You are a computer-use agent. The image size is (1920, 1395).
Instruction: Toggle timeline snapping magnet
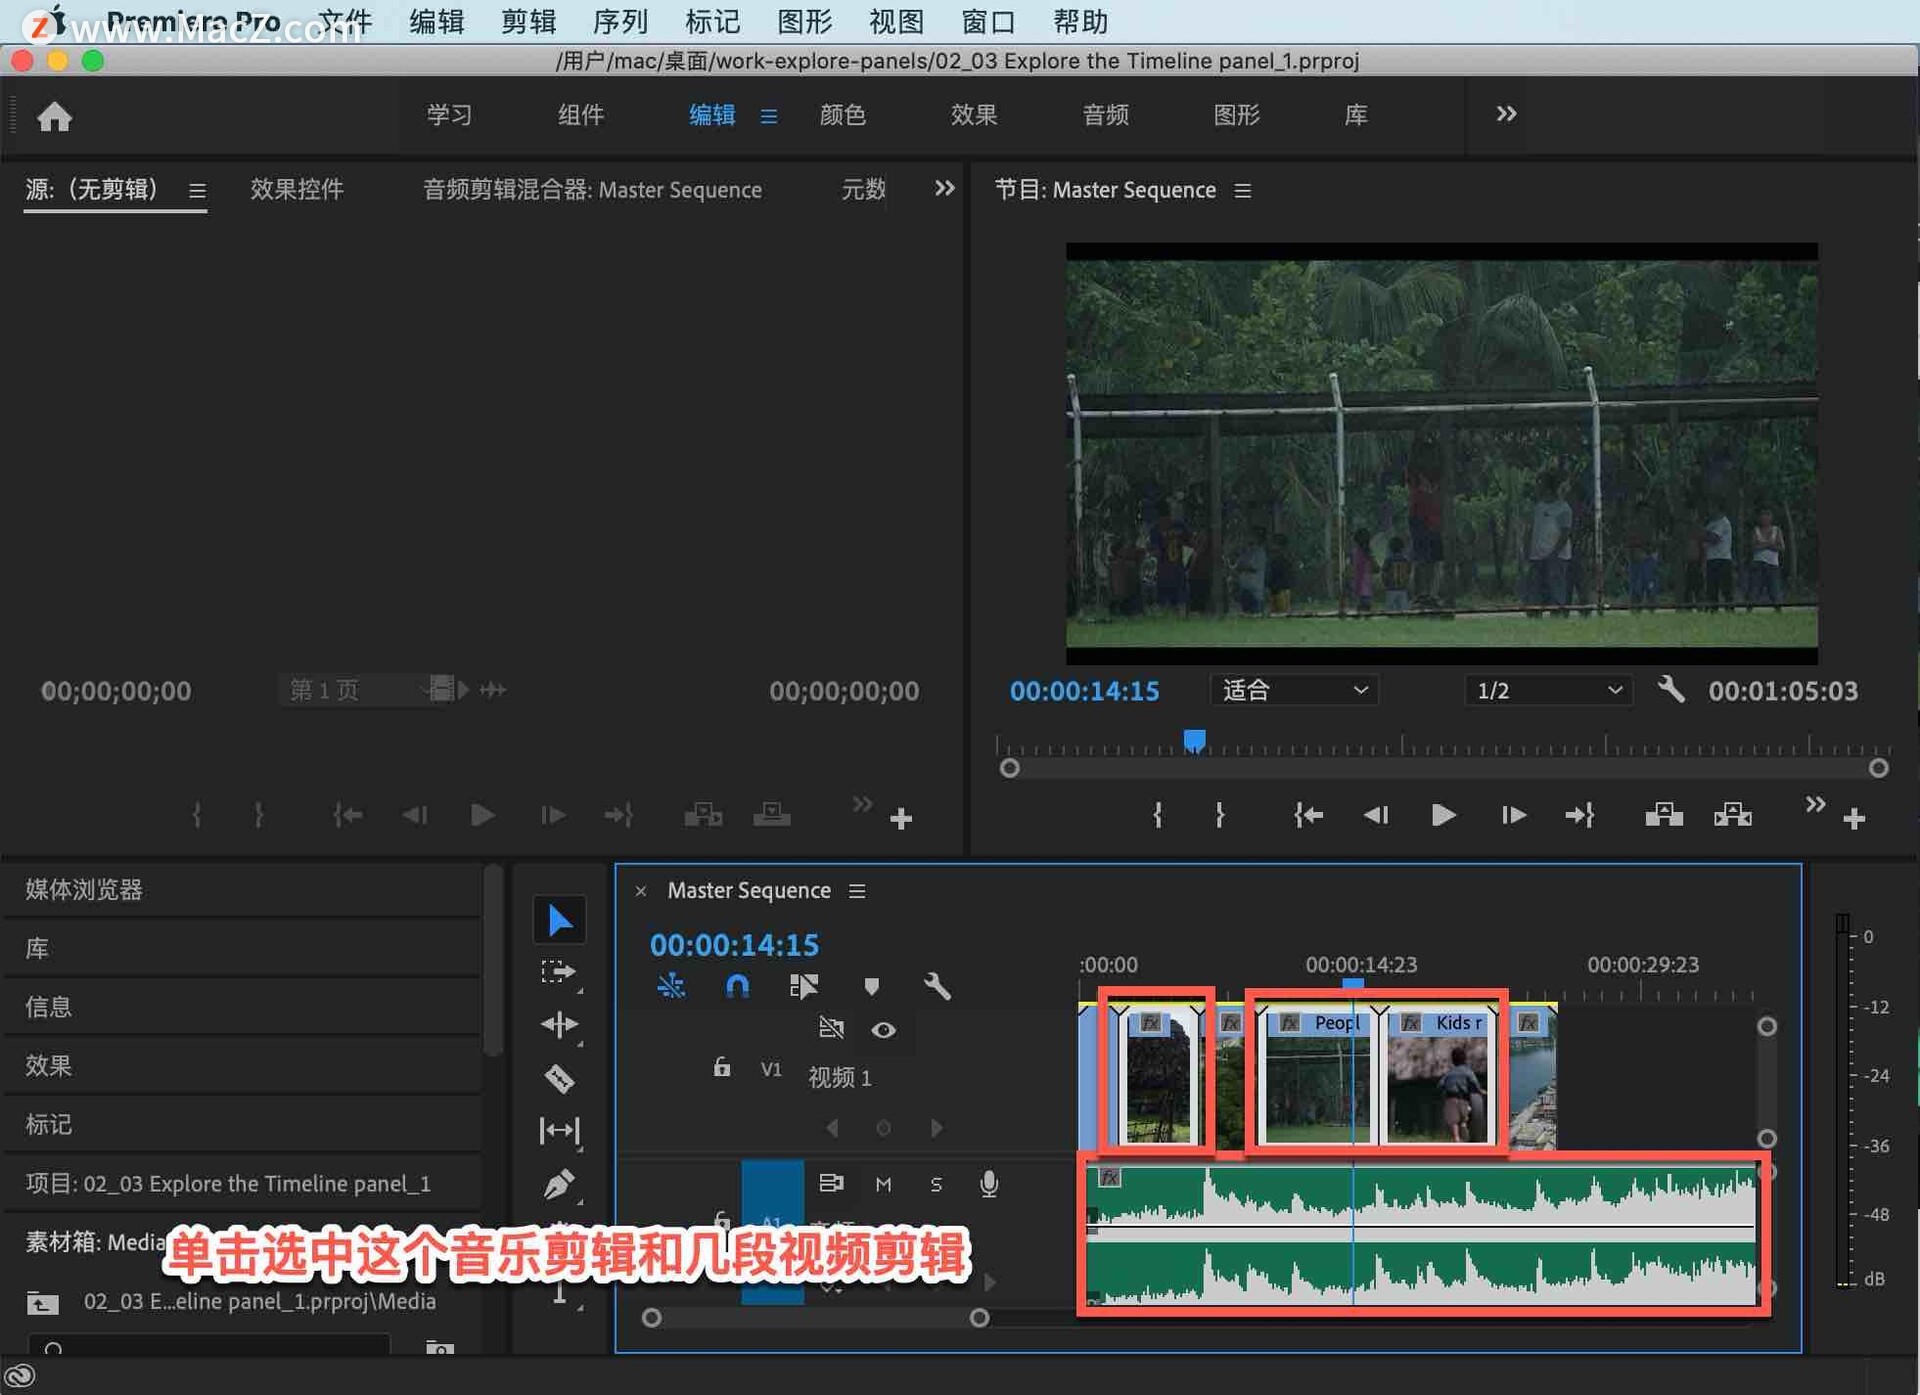[737, 987]
